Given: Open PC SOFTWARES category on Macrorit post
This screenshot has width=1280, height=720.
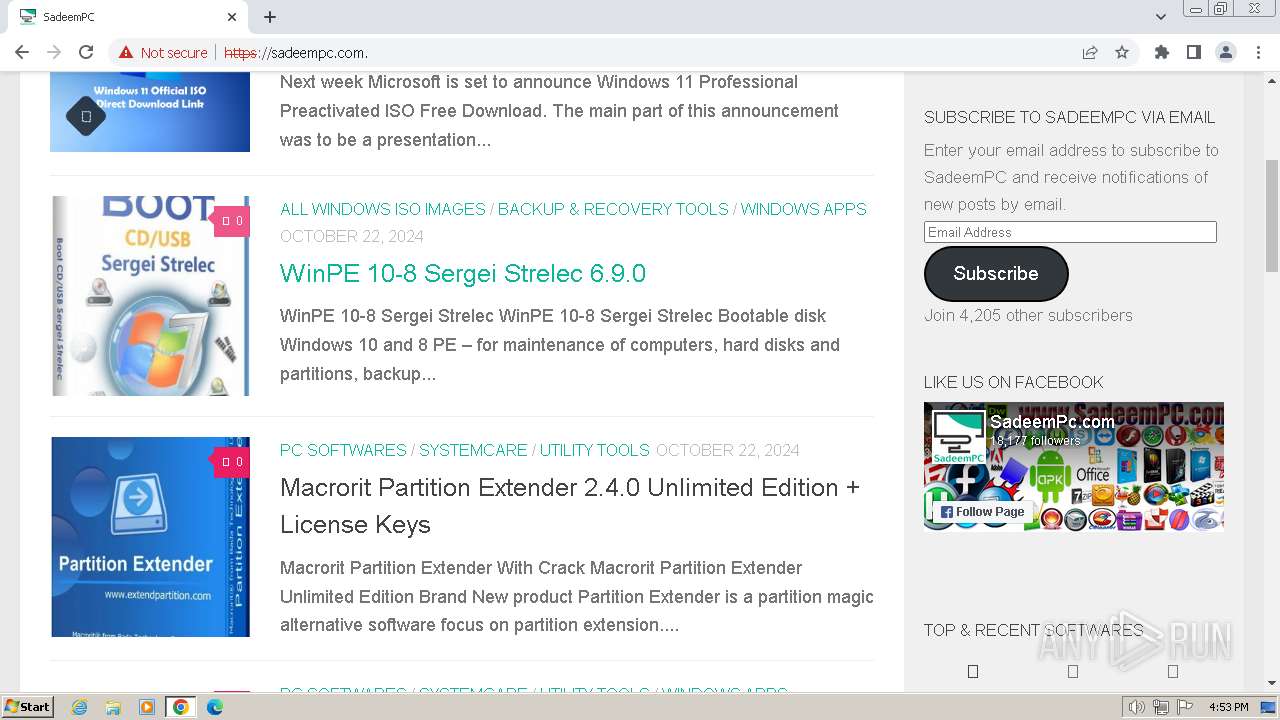Looking at the screenshot, I should 343,450.
